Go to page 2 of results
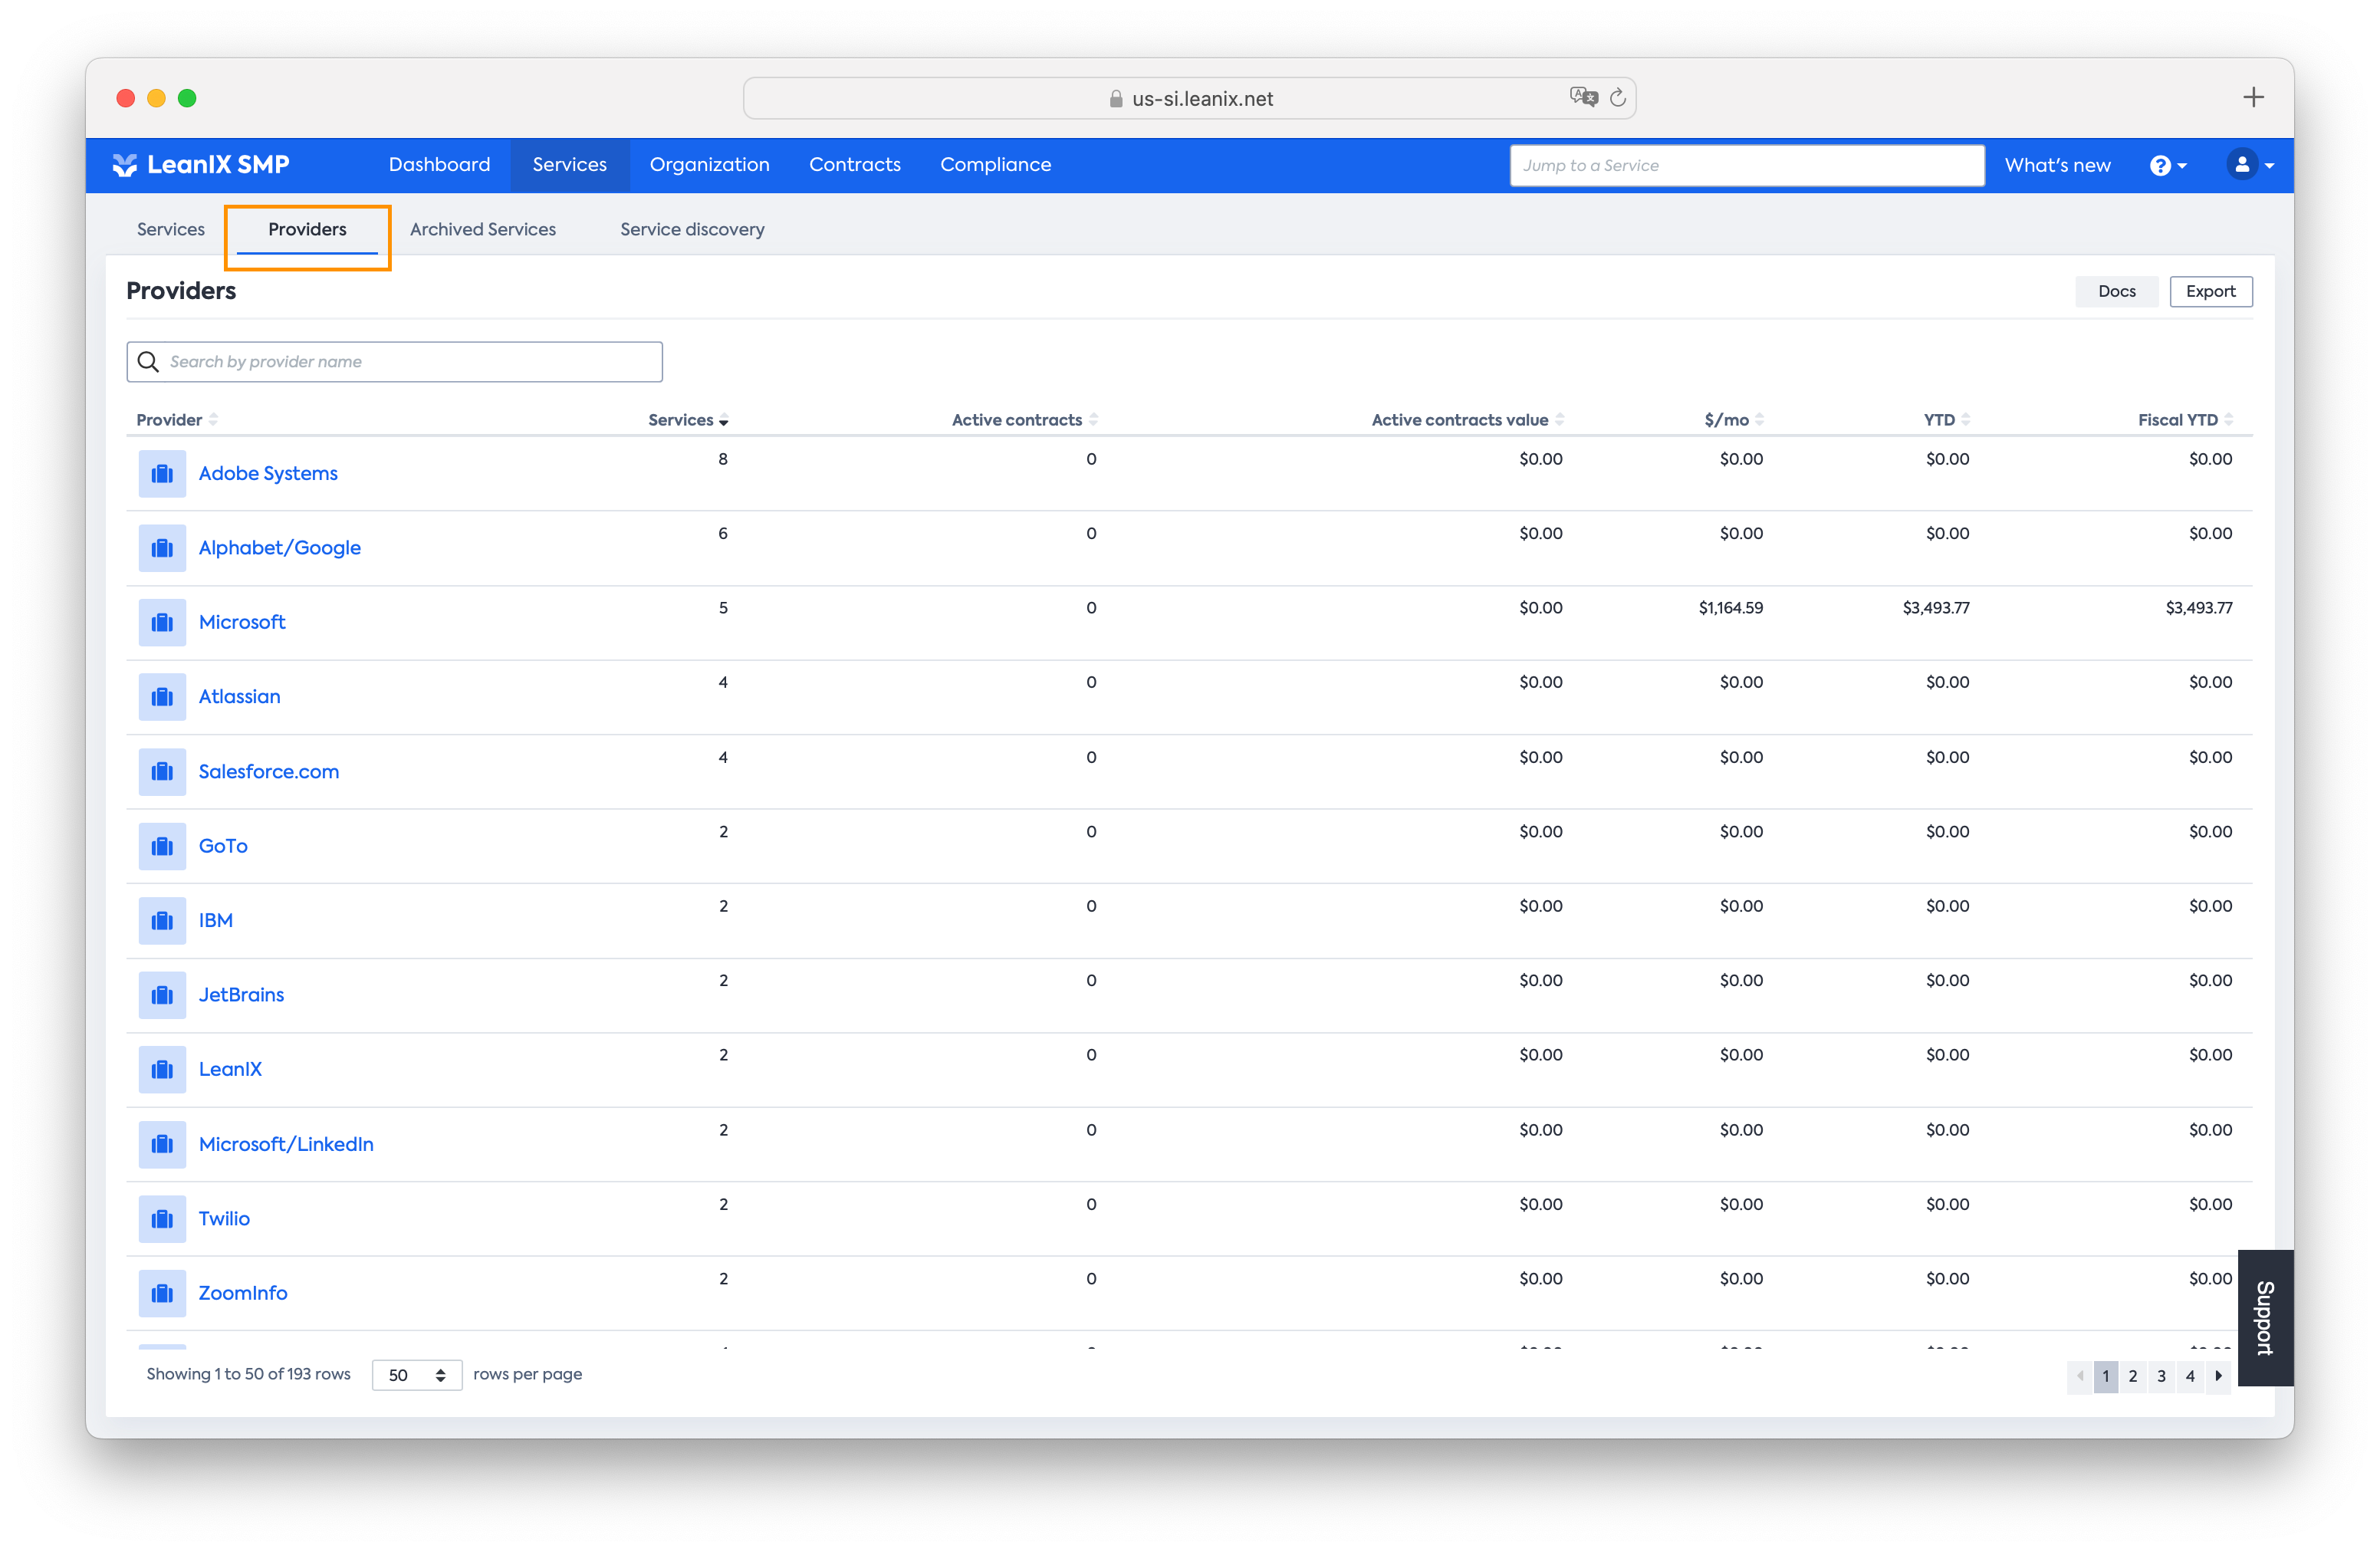Image resolution: width=2380 pixels, height=1552 pixels. coord(2132,1376)
